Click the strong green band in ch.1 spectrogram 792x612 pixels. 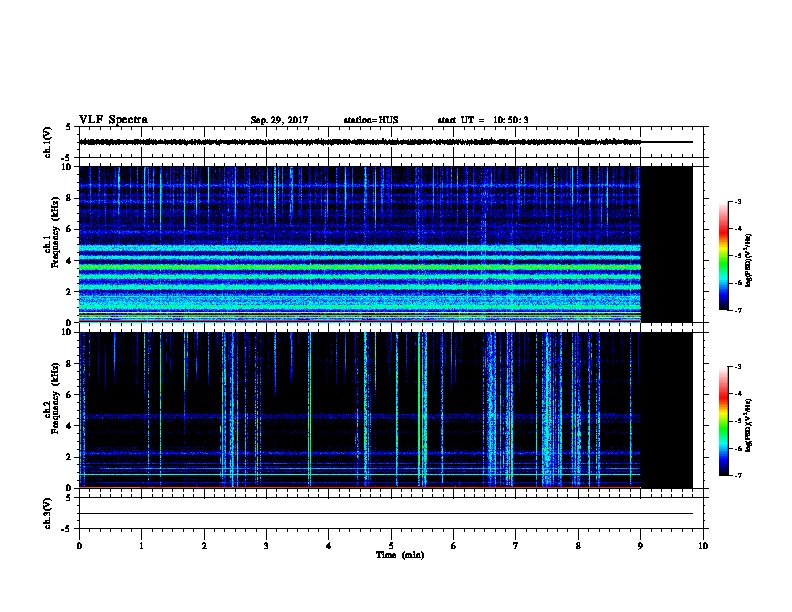360,267
